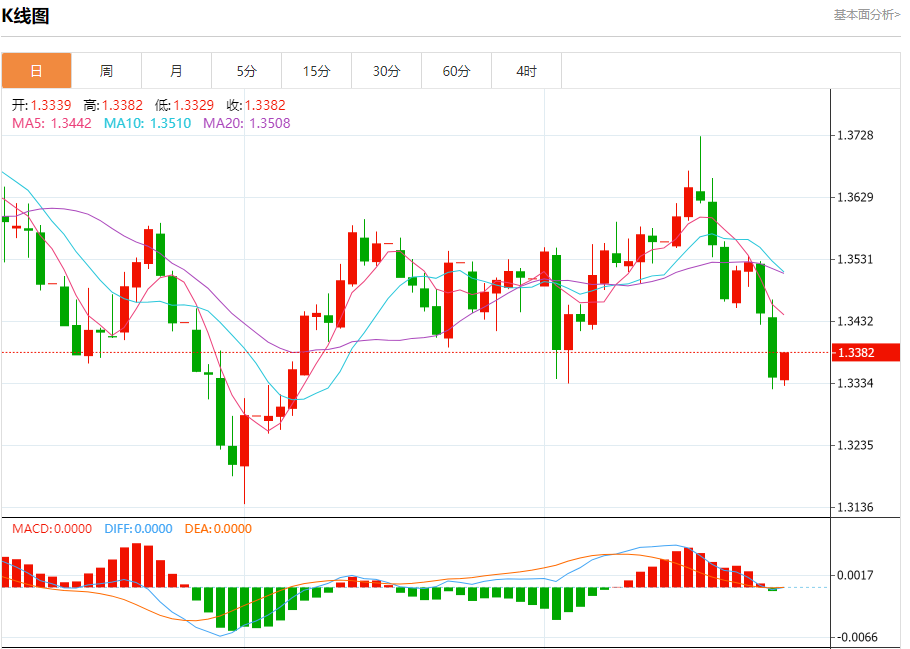Switch to the 周 weekly tab
910x649 pixels.
(106, 71)
